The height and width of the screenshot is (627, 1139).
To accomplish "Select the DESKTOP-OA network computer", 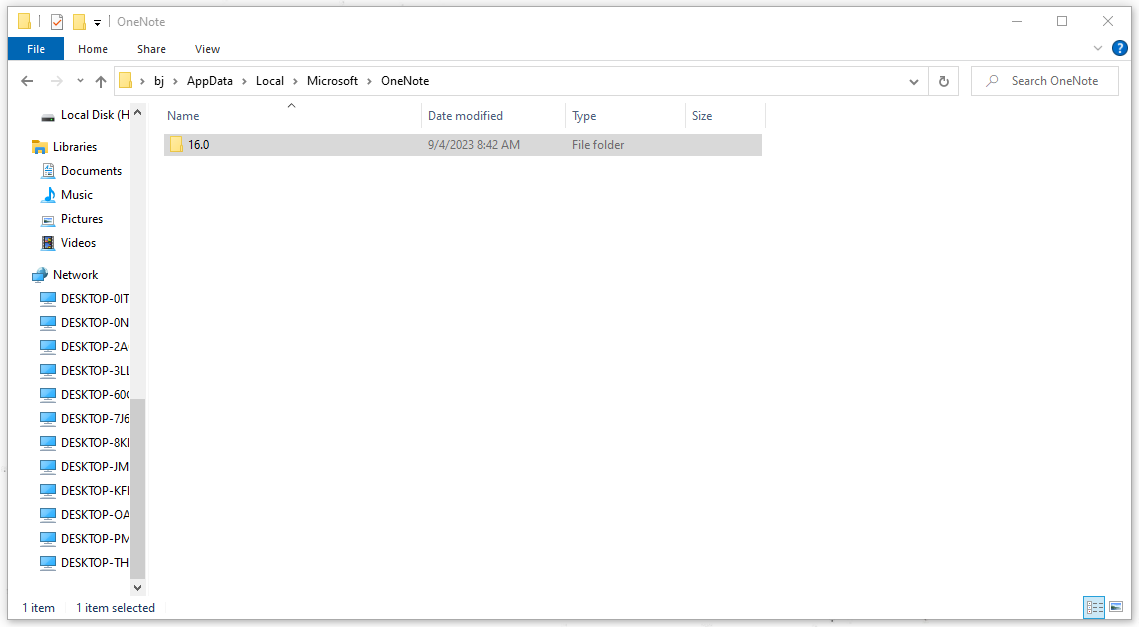I will point(94,514).
